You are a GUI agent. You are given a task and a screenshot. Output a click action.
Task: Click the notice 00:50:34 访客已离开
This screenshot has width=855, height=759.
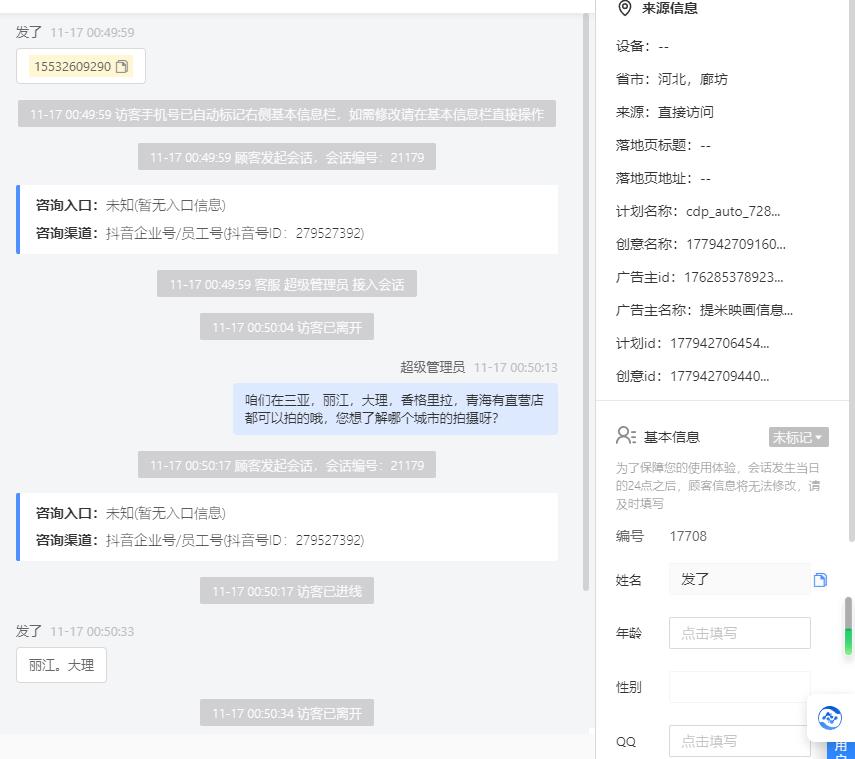[287, 713]
